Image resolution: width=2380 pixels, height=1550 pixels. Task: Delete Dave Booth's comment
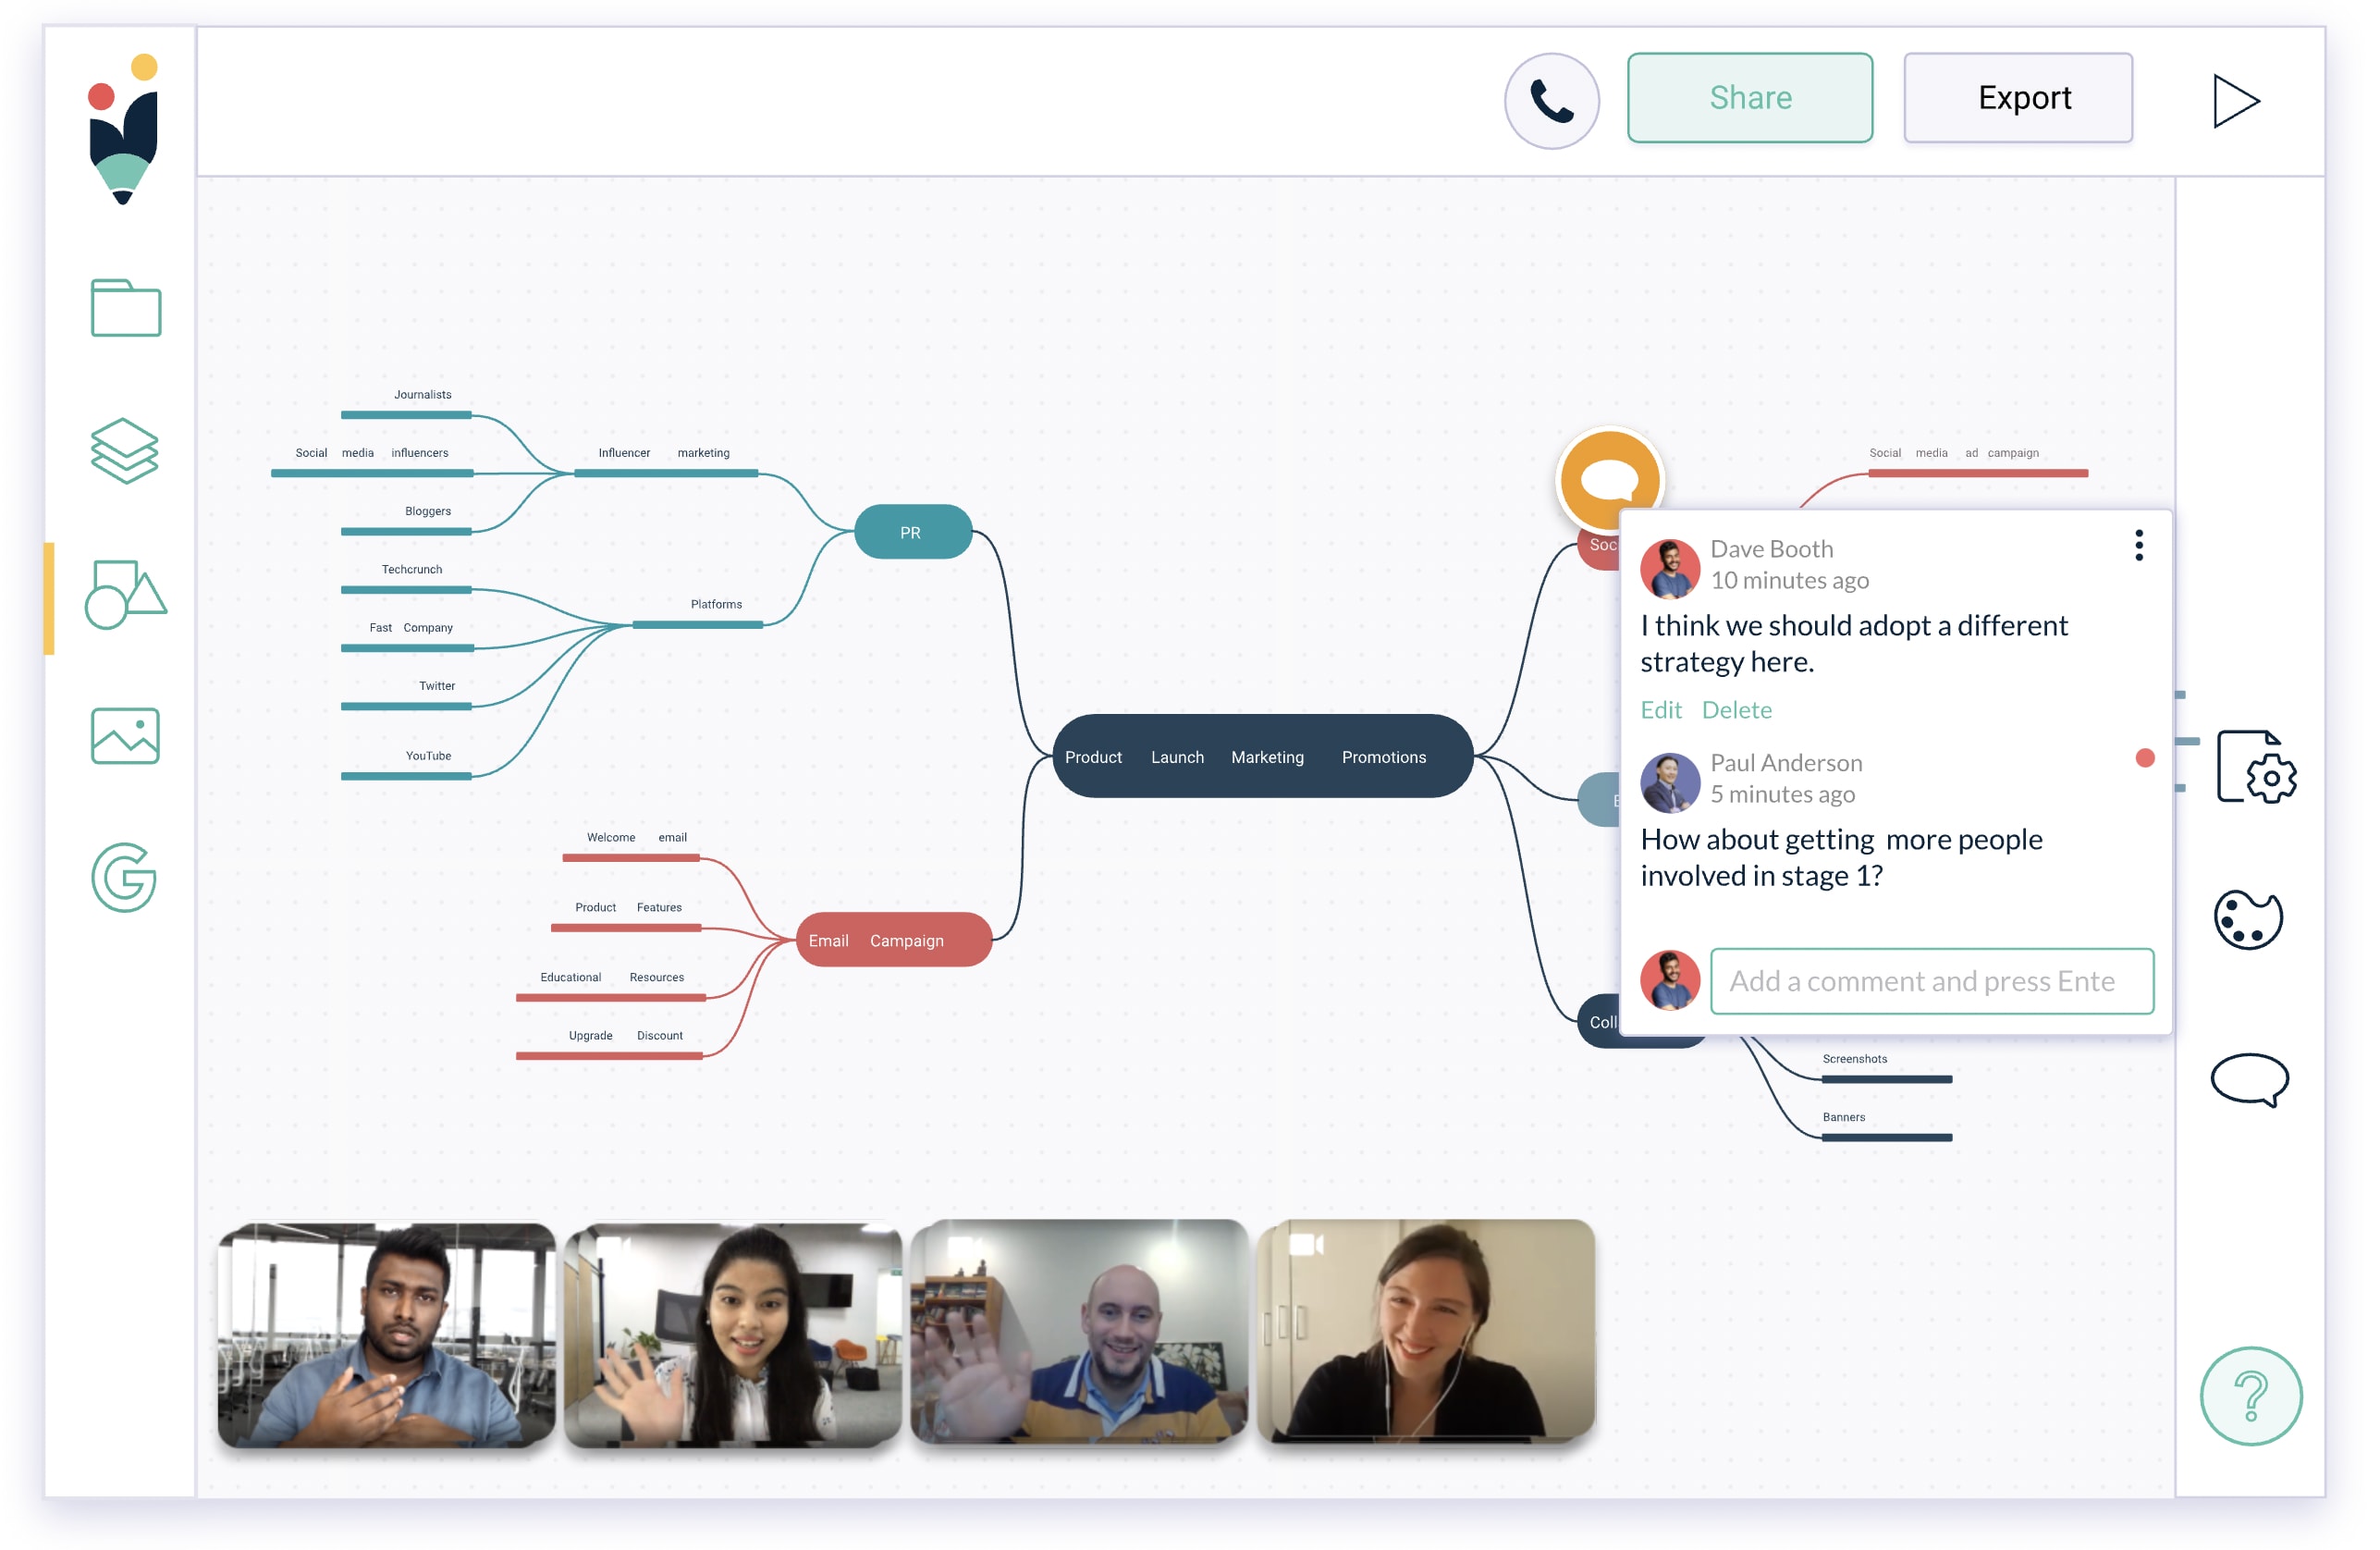click(x=1737, y=710)
